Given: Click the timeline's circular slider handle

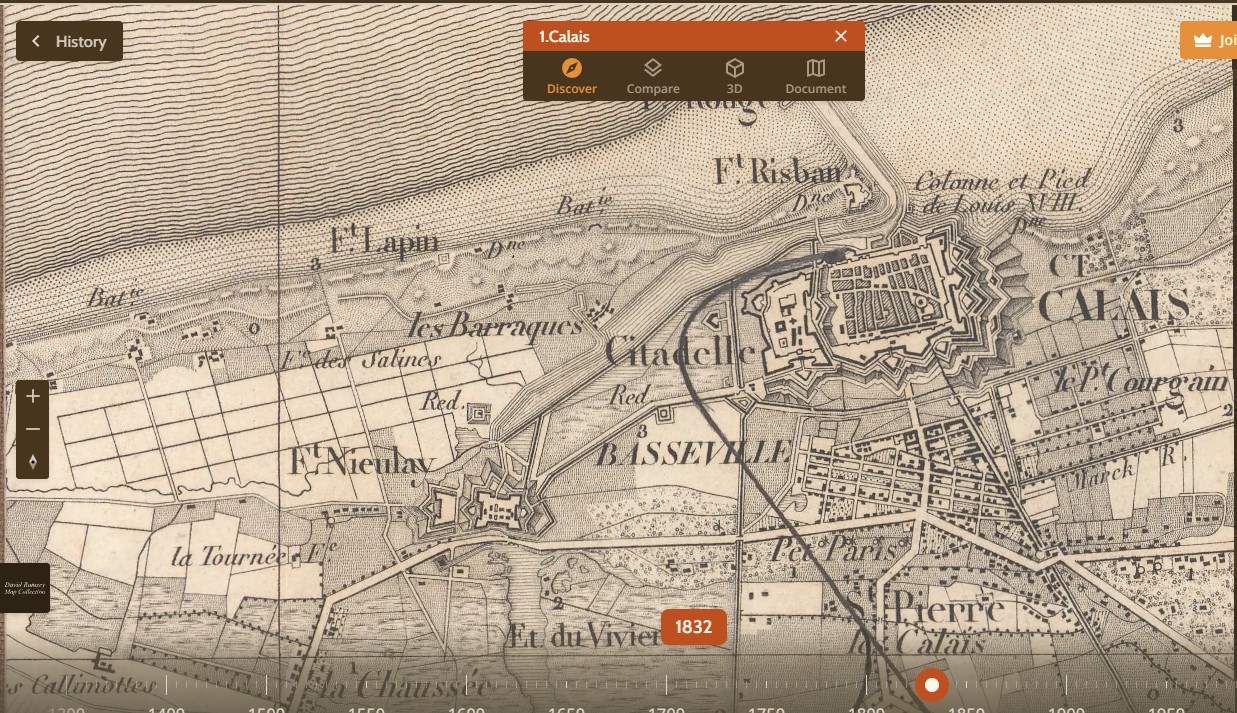Looking at the screenshot, I should click(932, 685).
